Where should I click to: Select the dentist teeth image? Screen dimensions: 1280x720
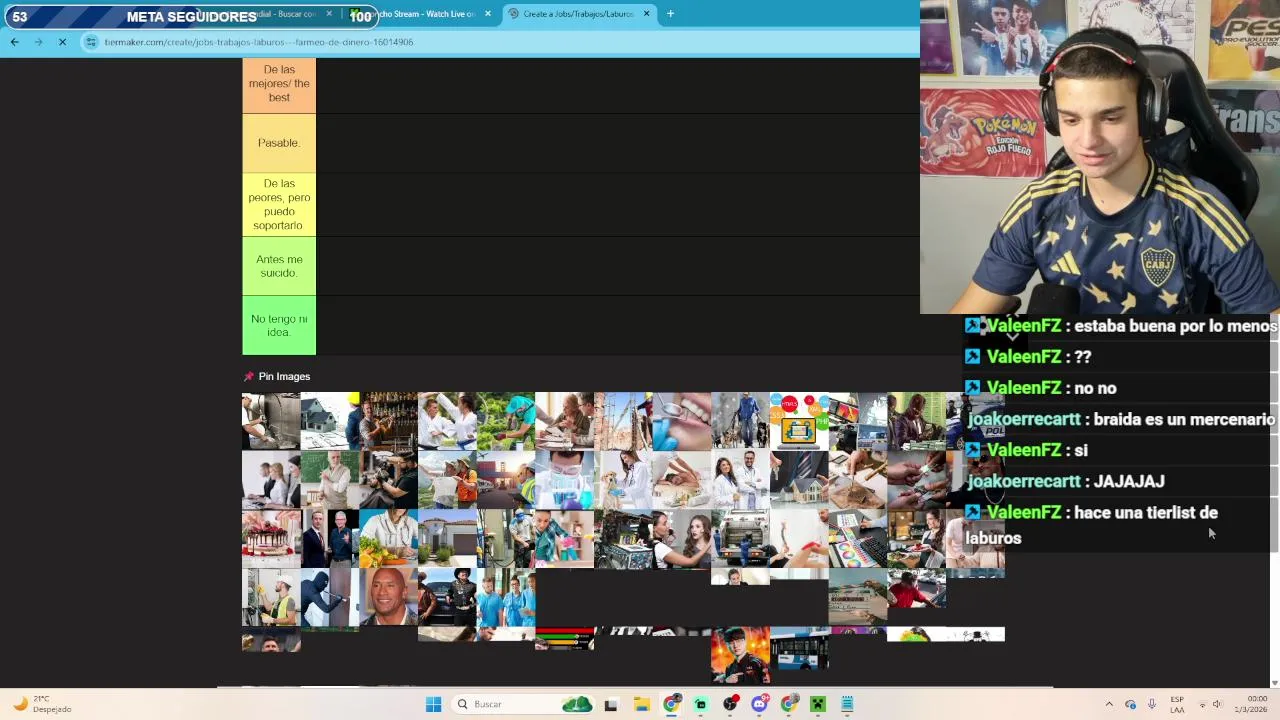pyautogui.click(x=682, y=421)
